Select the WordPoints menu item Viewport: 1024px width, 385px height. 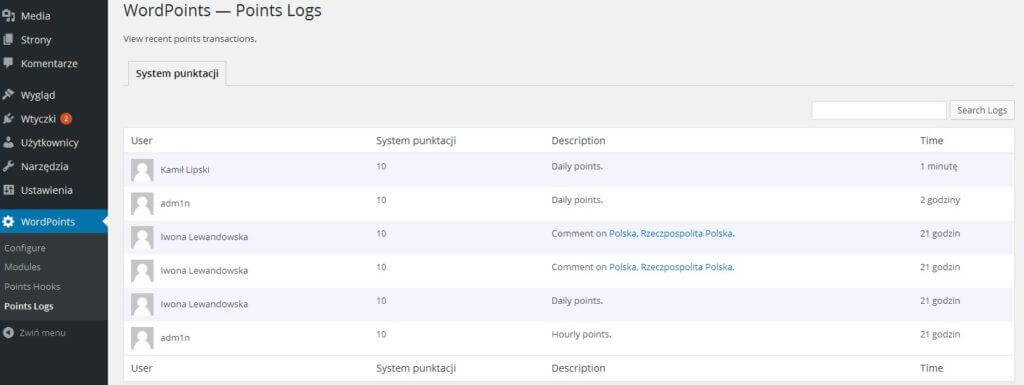coord(54,222)
